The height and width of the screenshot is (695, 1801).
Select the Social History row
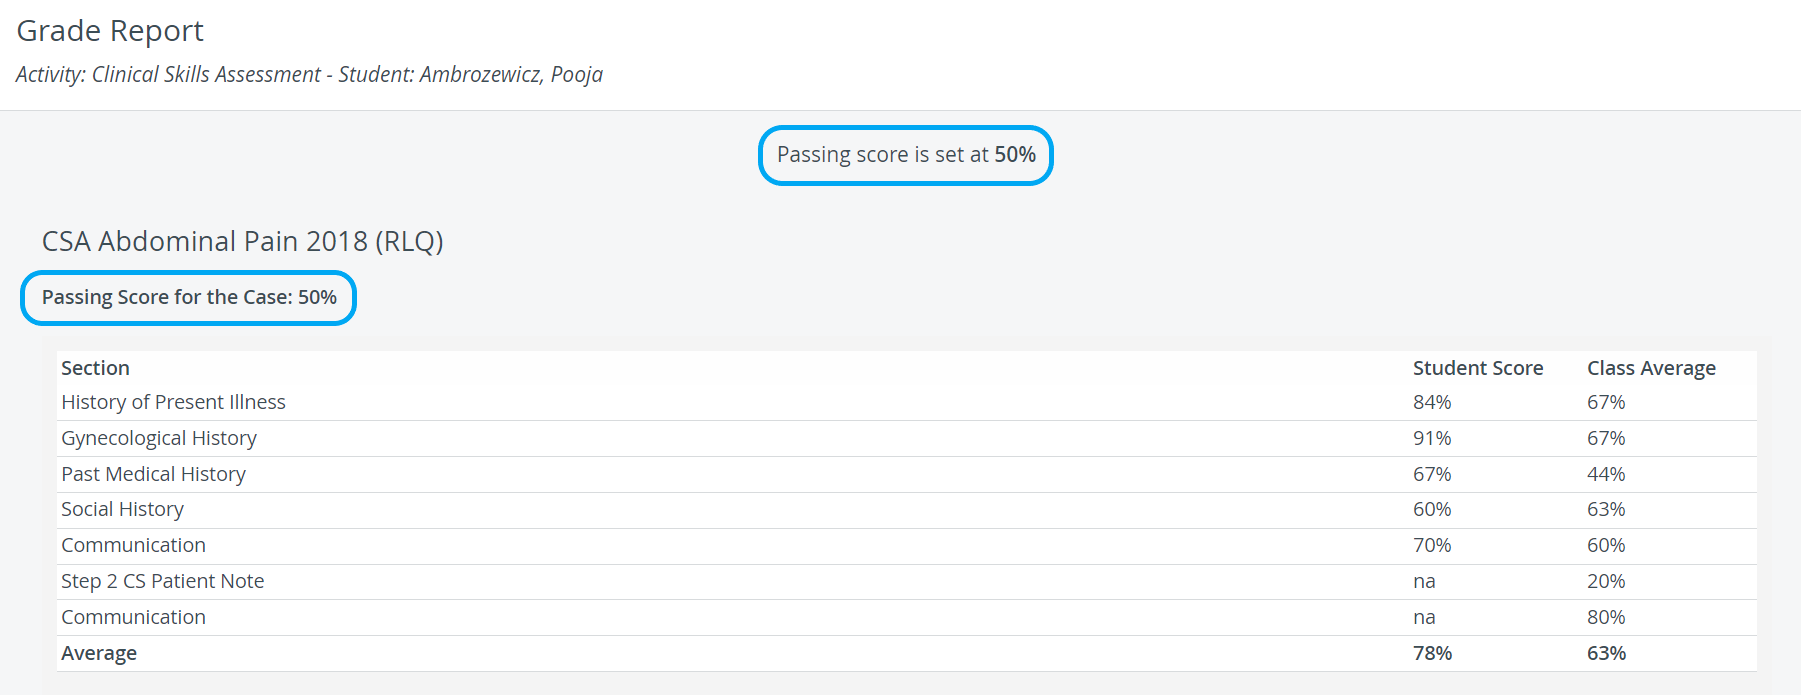click(x=906, y=510)
